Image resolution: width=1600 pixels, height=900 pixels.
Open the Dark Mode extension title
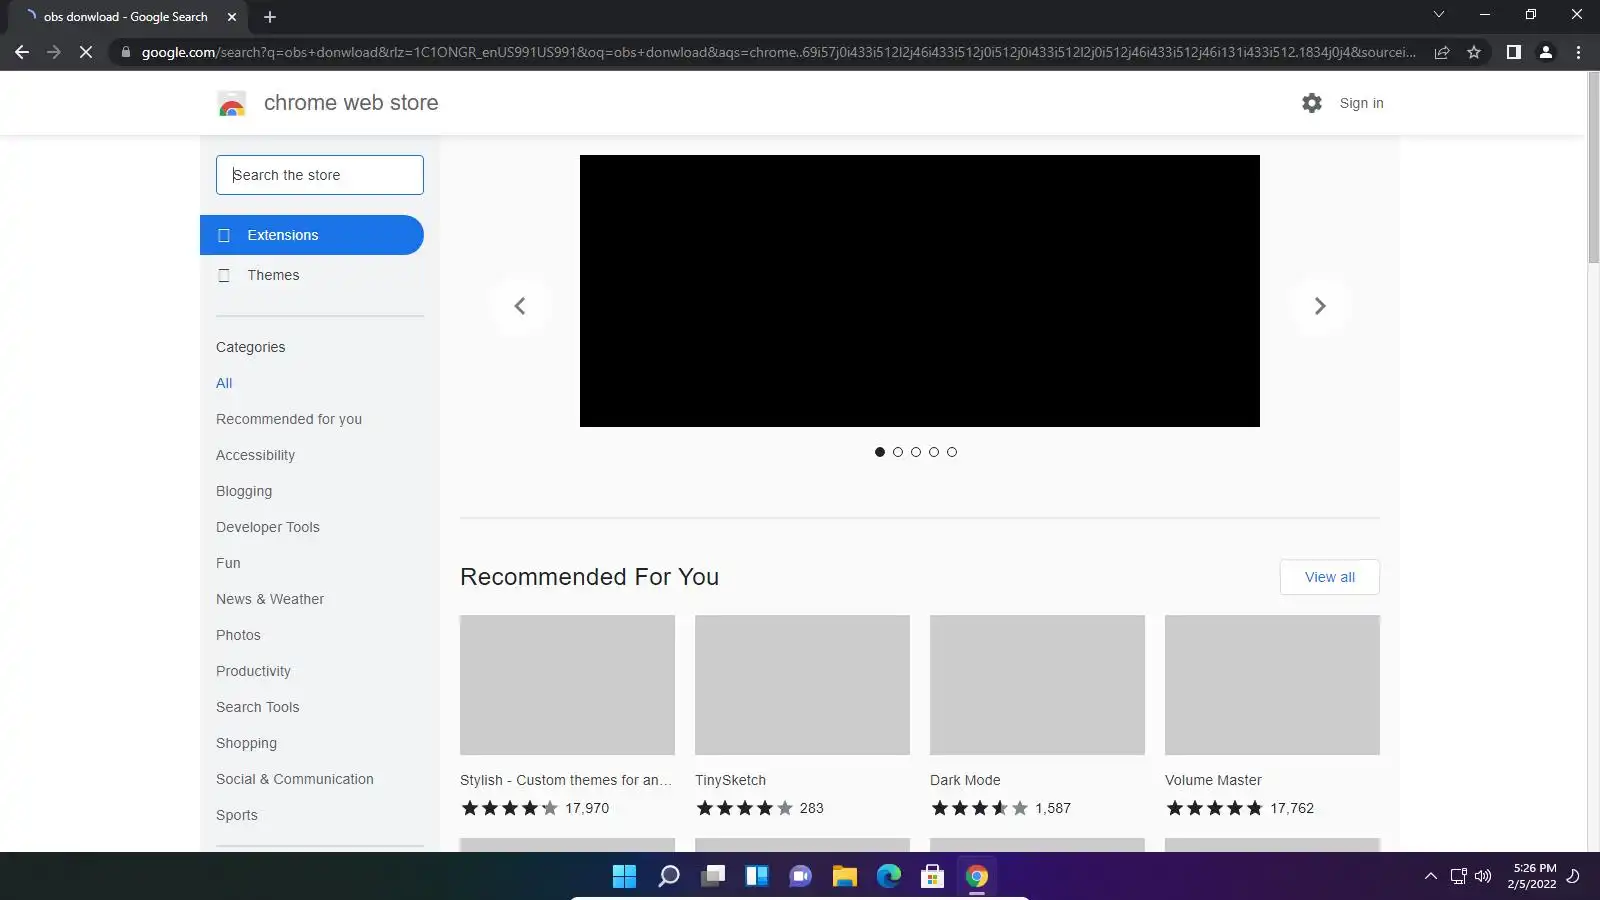pos(965,780)
